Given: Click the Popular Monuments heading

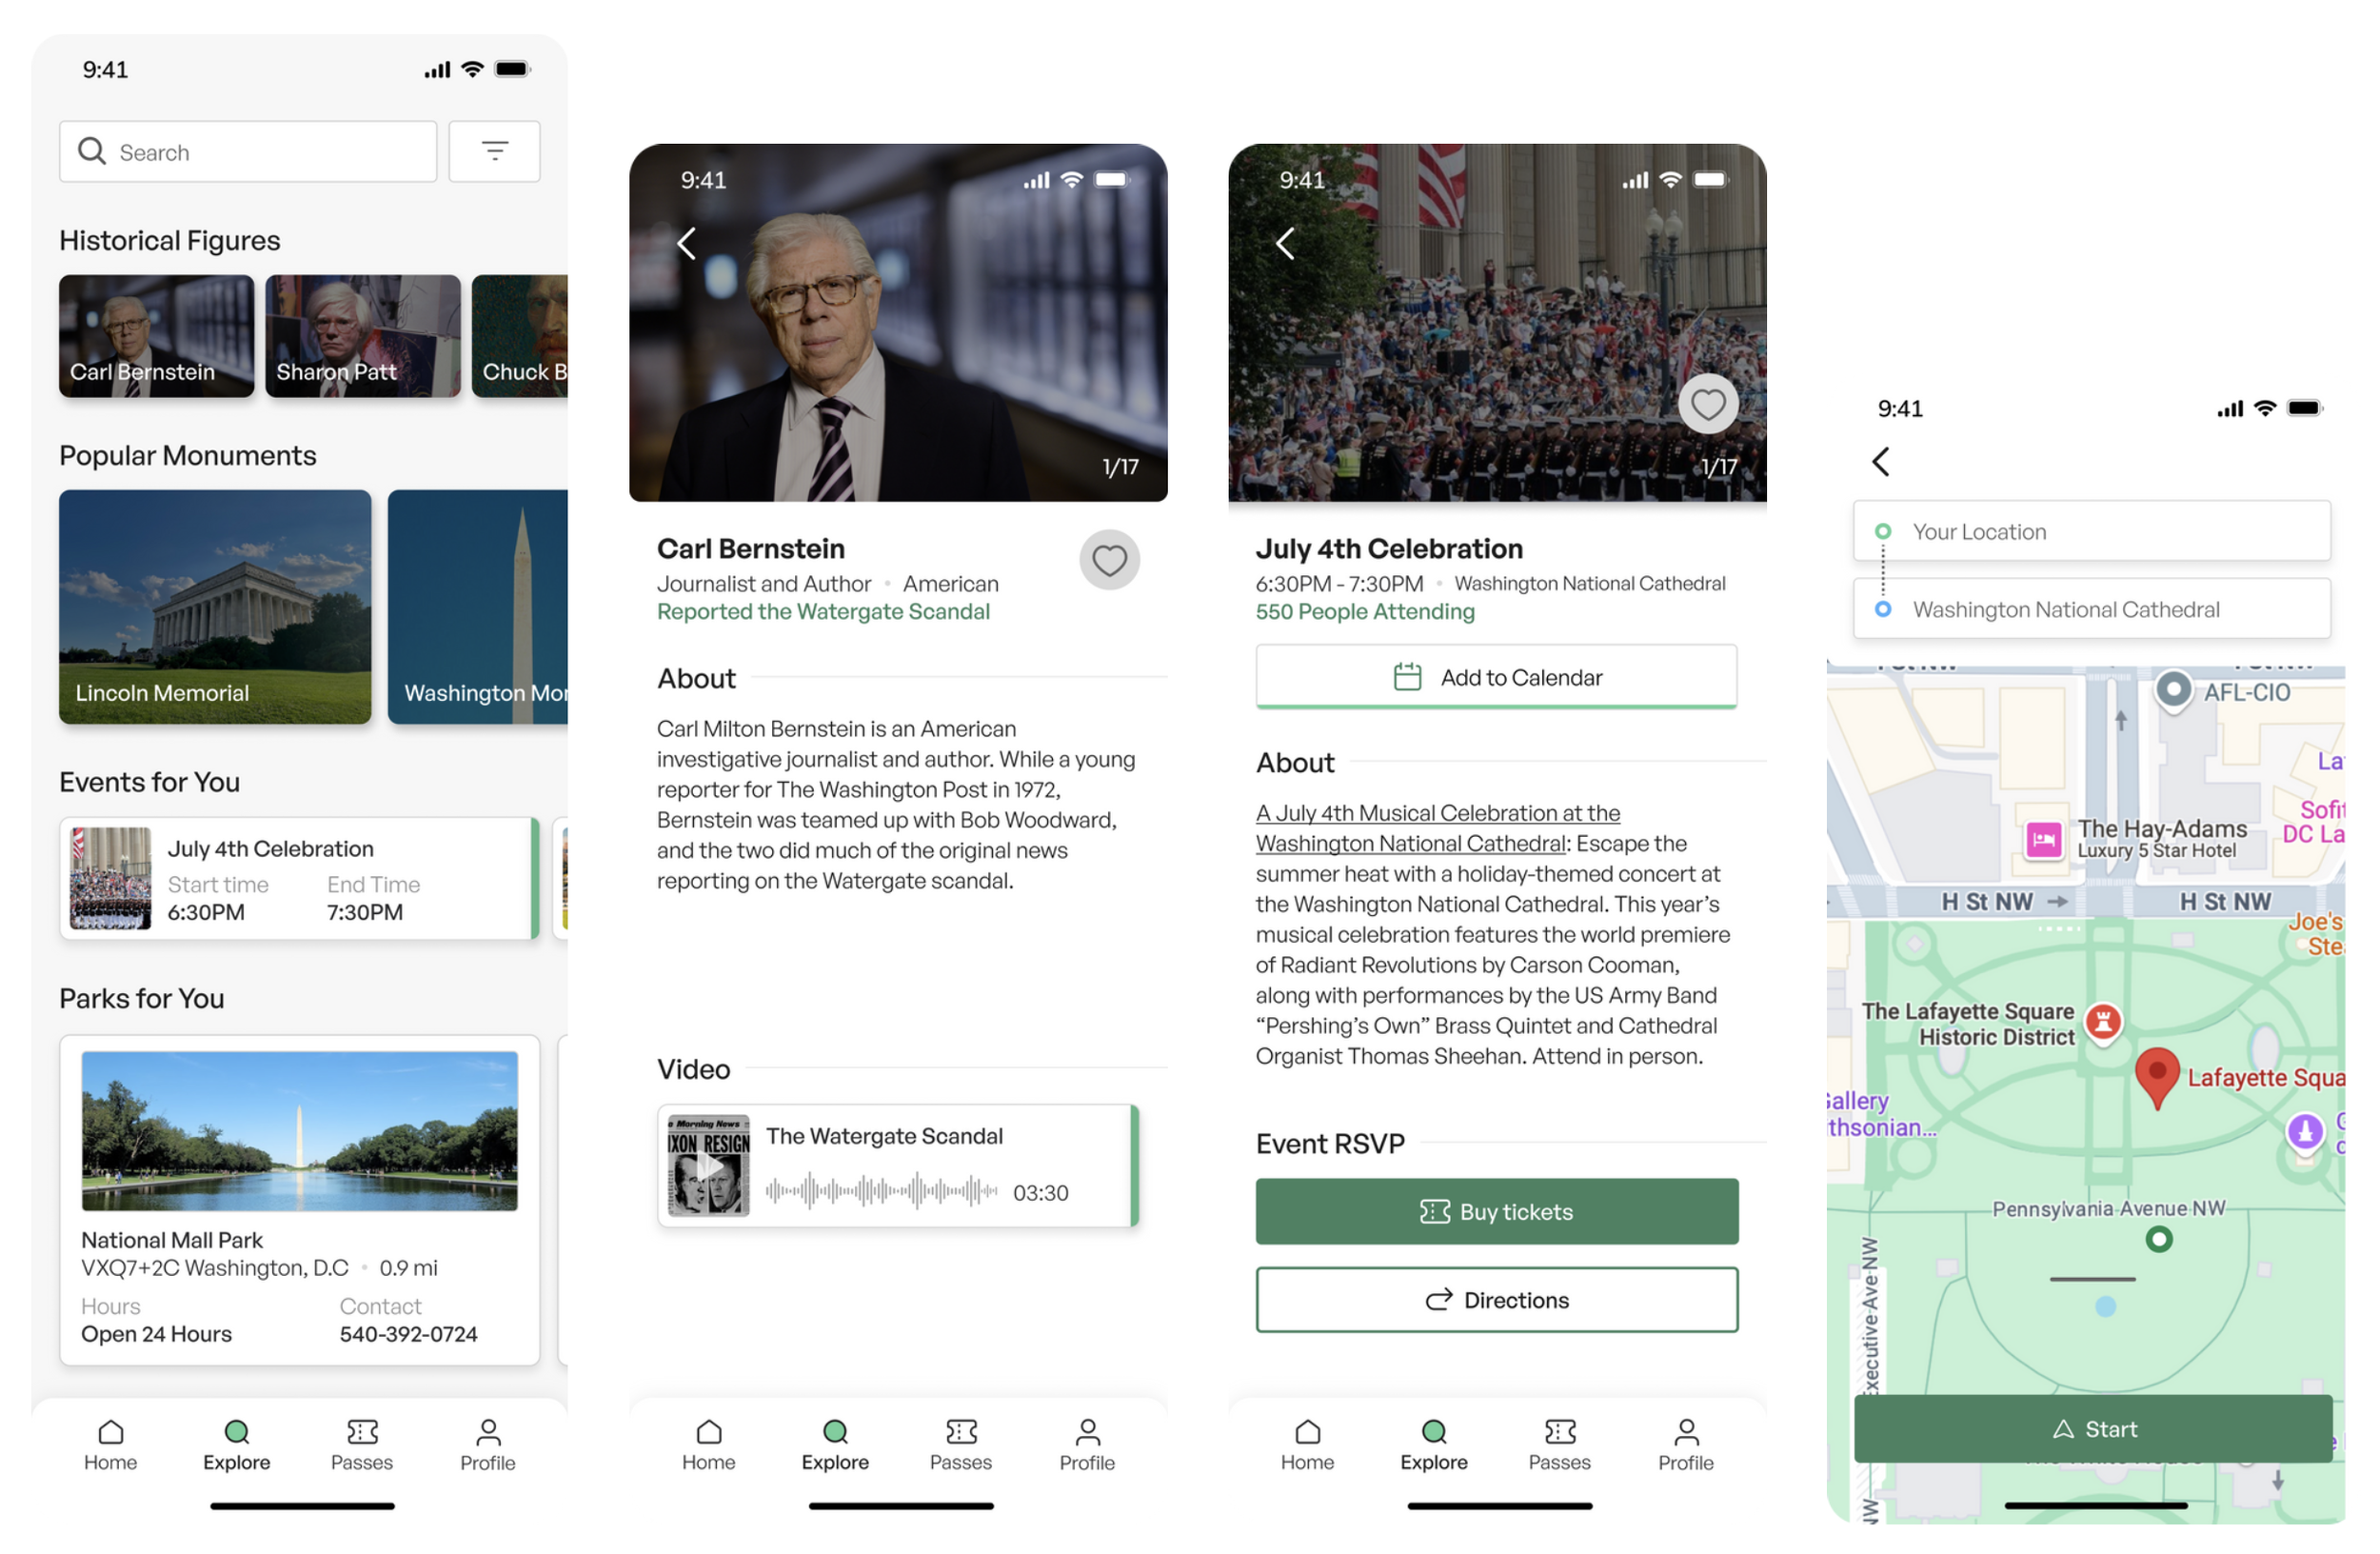Looking at the screenshot, I should click(188, 456).
